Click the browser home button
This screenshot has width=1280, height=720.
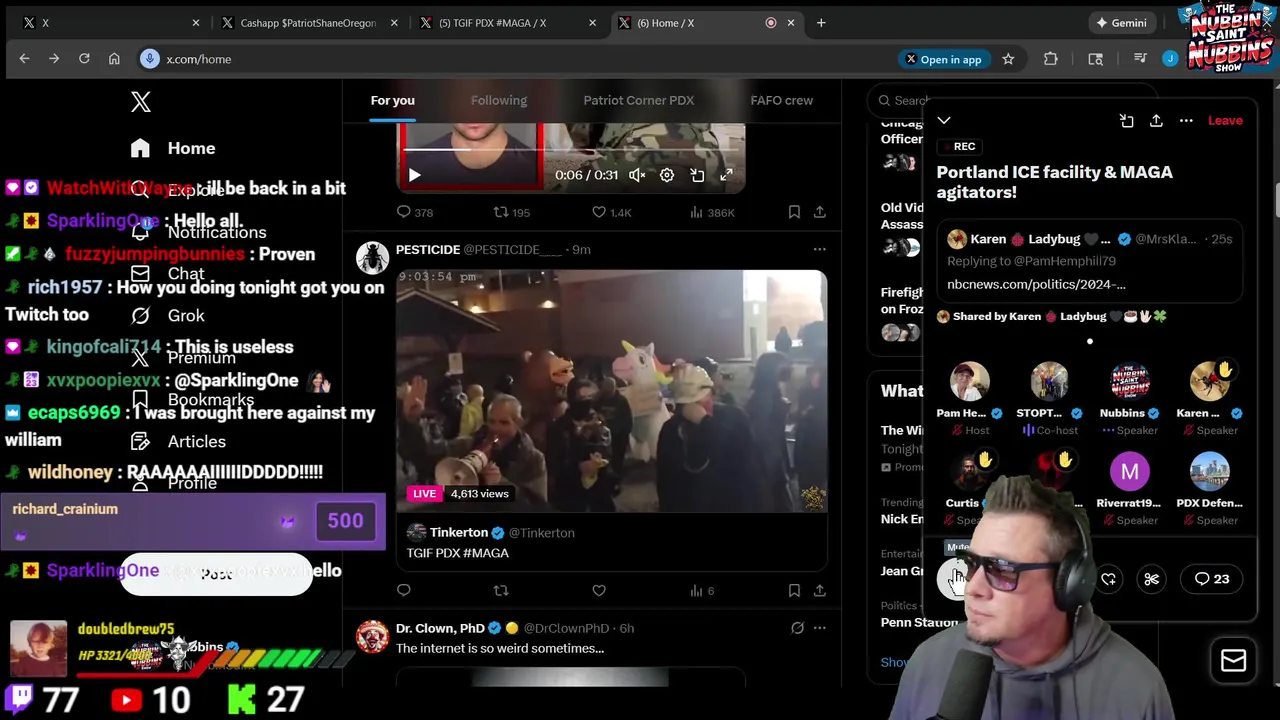[x=114, y=59]
